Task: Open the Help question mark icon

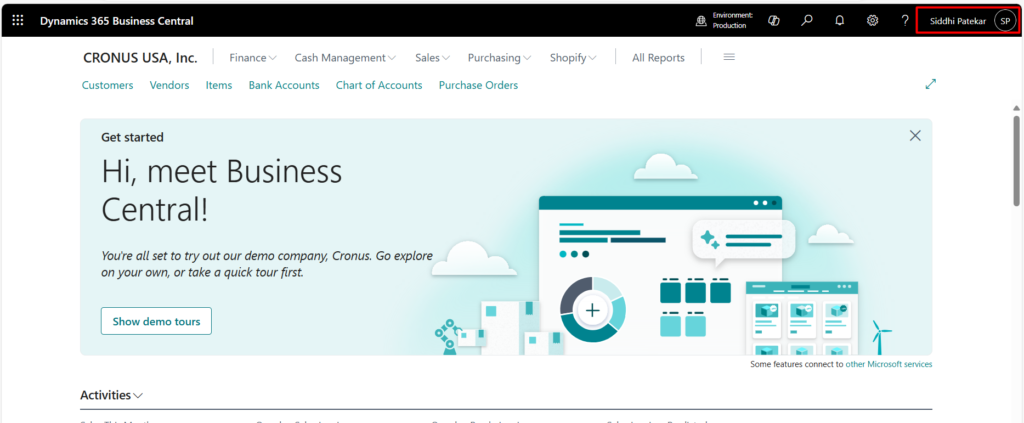Action: click(x=905, y=21)
